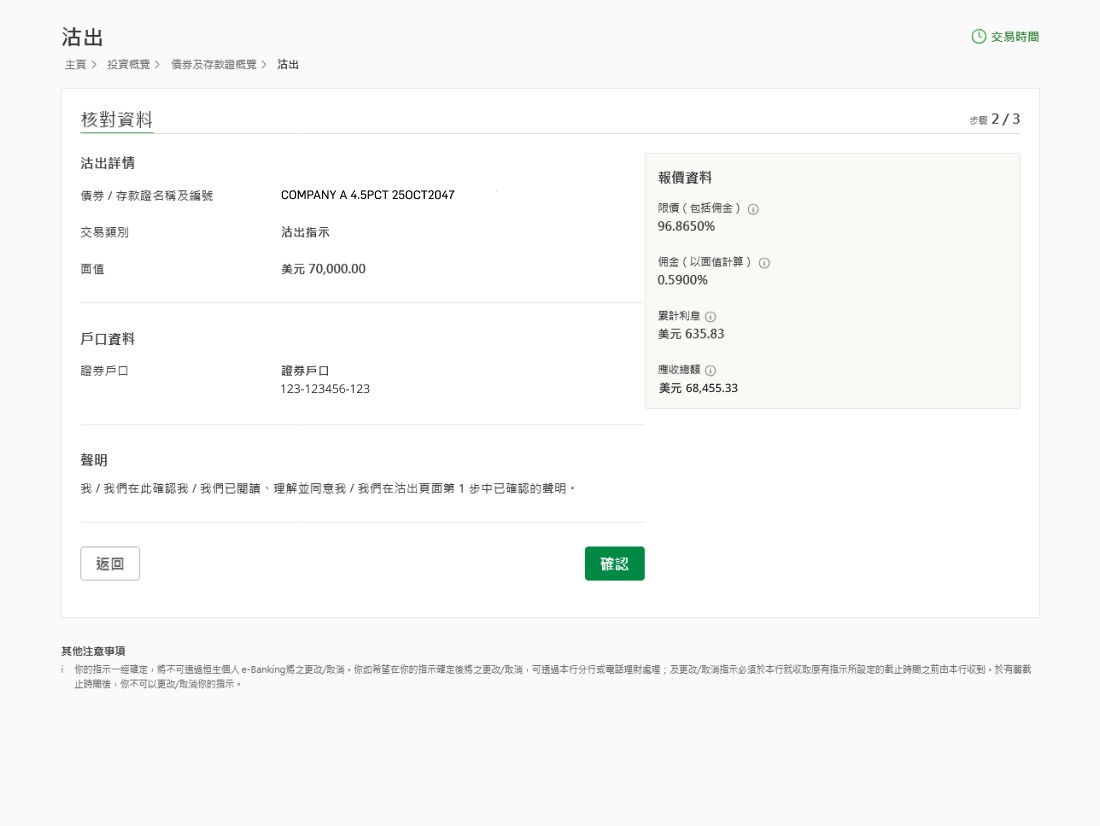Go to 主頁 in the breadcrumb

pyautogui.click(x=75, y=64)
